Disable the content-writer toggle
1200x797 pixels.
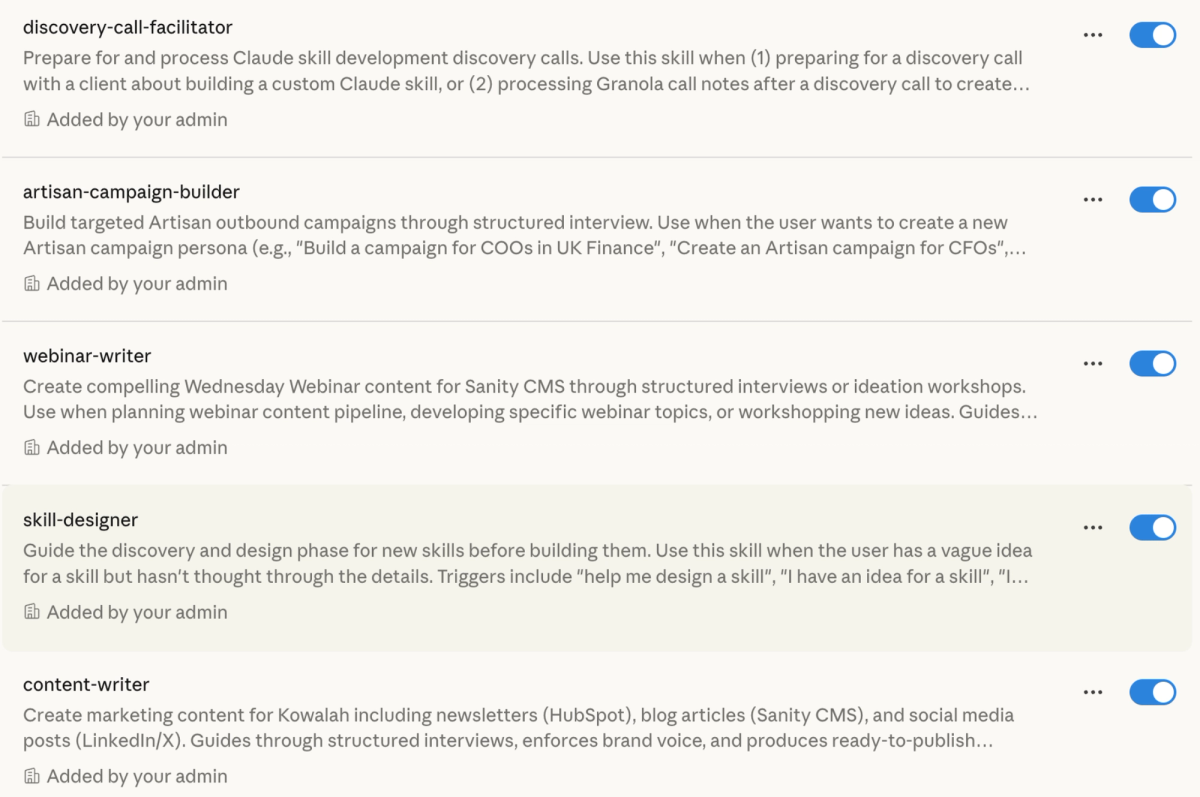pyautogui.click(x=1153, y=691)
